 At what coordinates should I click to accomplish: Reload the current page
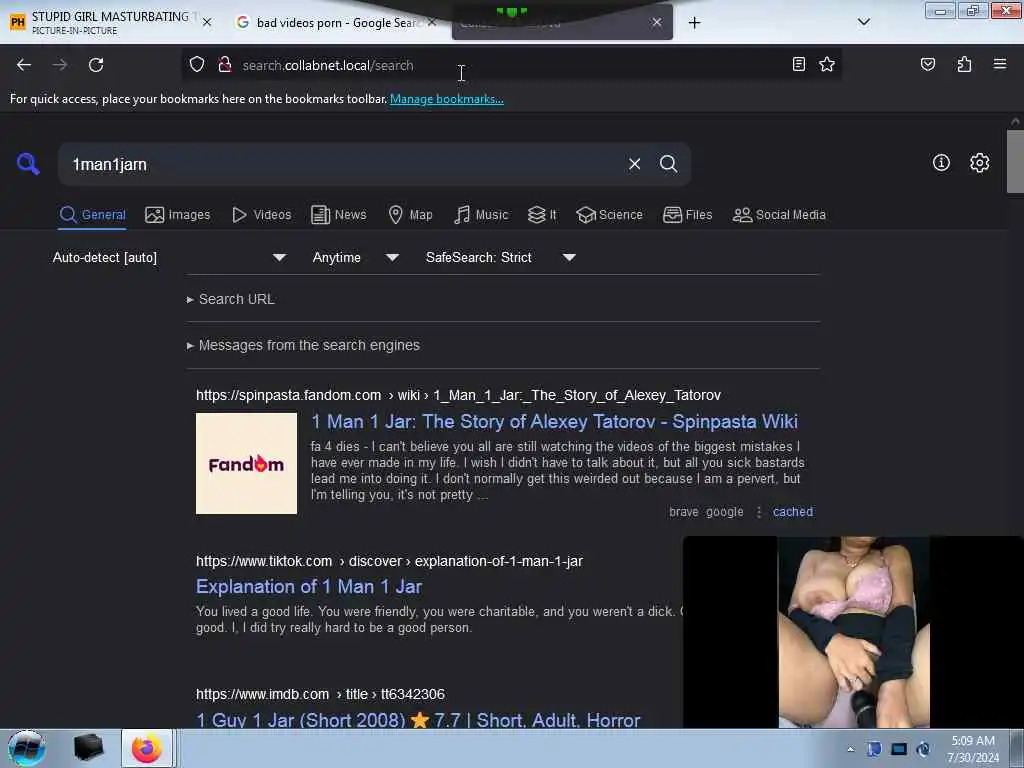pyautogui.click(x=96, y=65)
